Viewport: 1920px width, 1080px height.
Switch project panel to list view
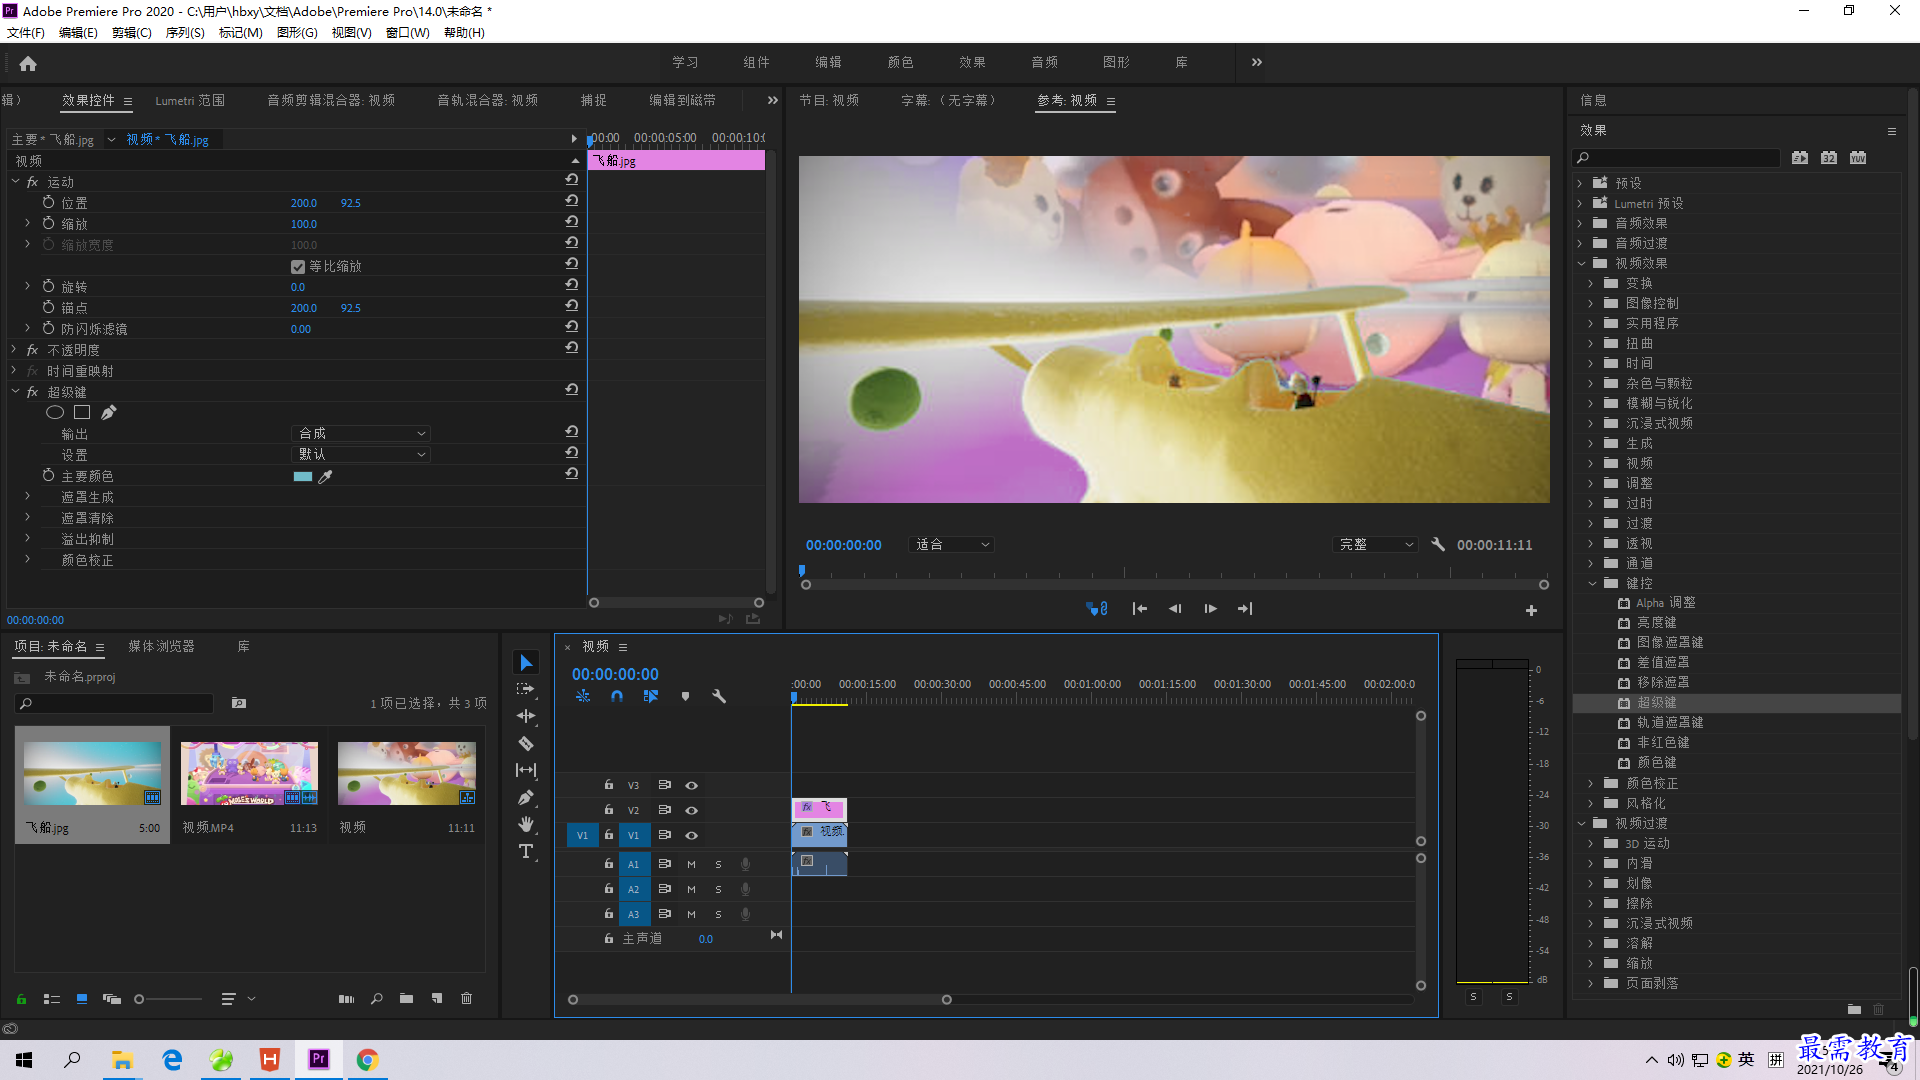(x=52, y=998)
